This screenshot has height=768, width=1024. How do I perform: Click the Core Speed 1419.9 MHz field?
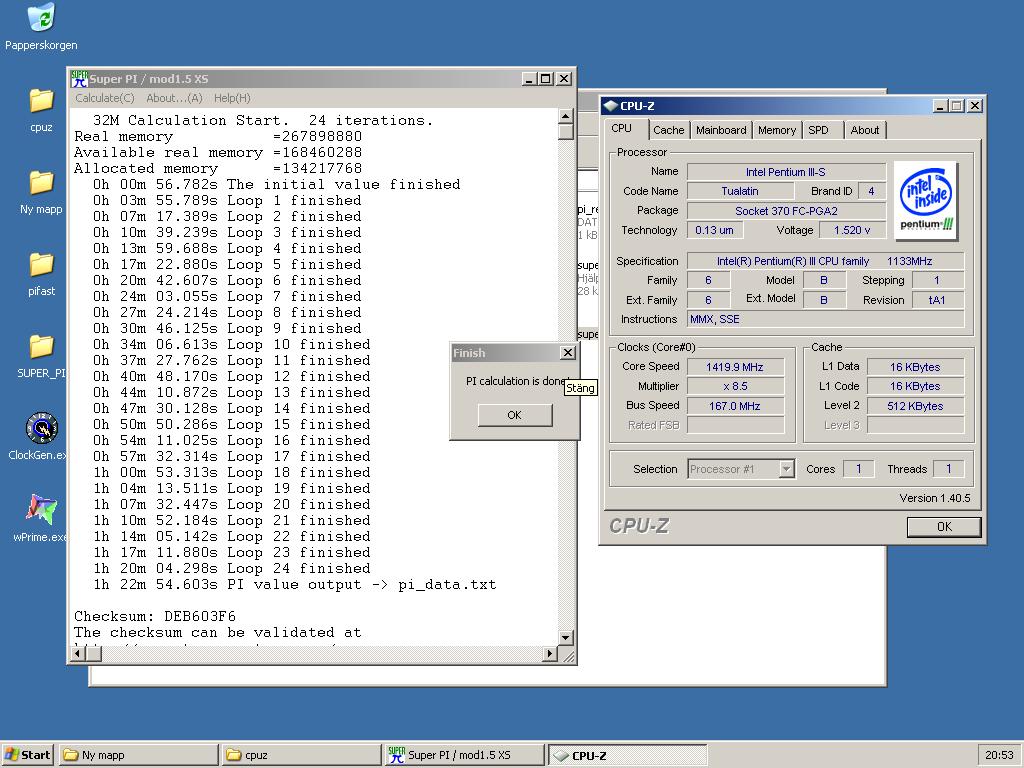click(735, 367)
